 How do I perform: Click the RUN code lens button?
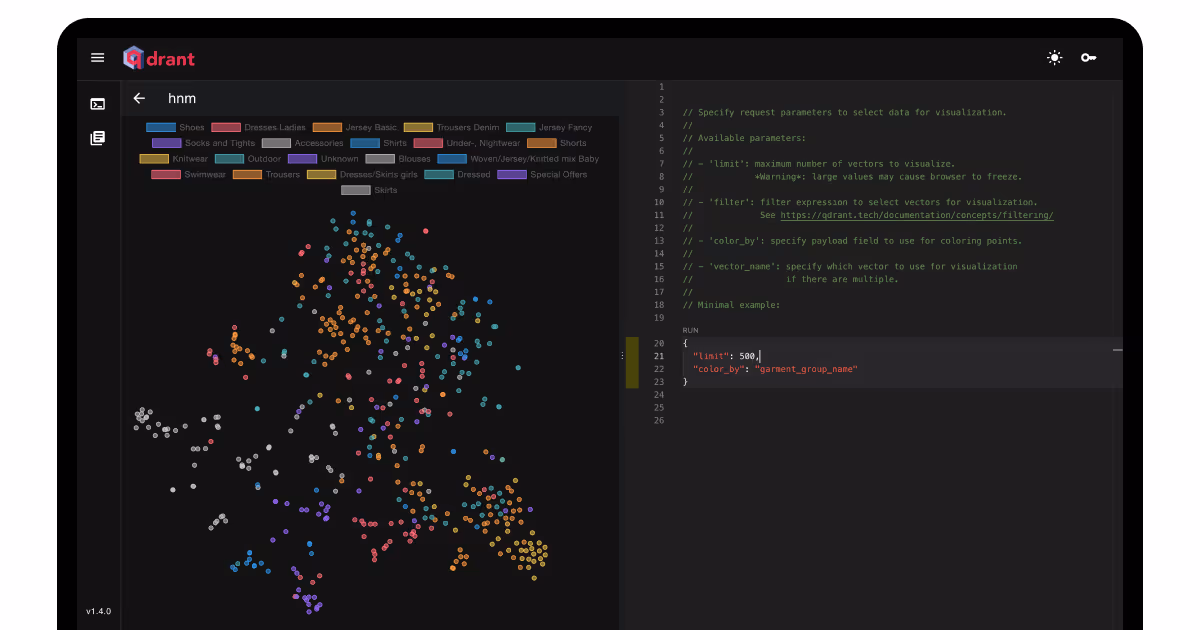691,330
